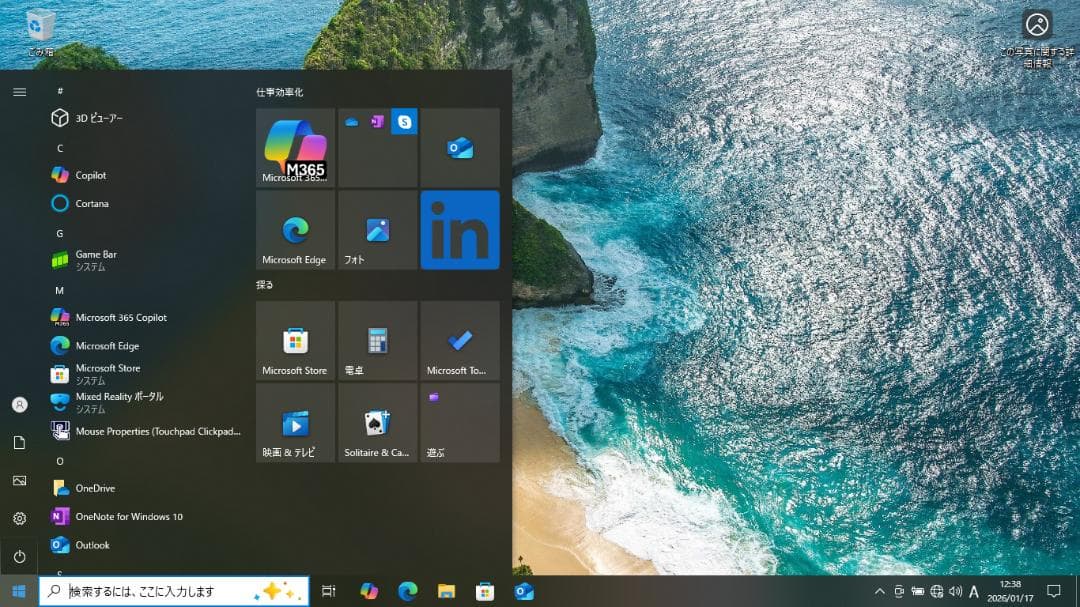1080x607 pixels.
Task: Open the Solitaire & Casual Games tile
Action: 377,422
